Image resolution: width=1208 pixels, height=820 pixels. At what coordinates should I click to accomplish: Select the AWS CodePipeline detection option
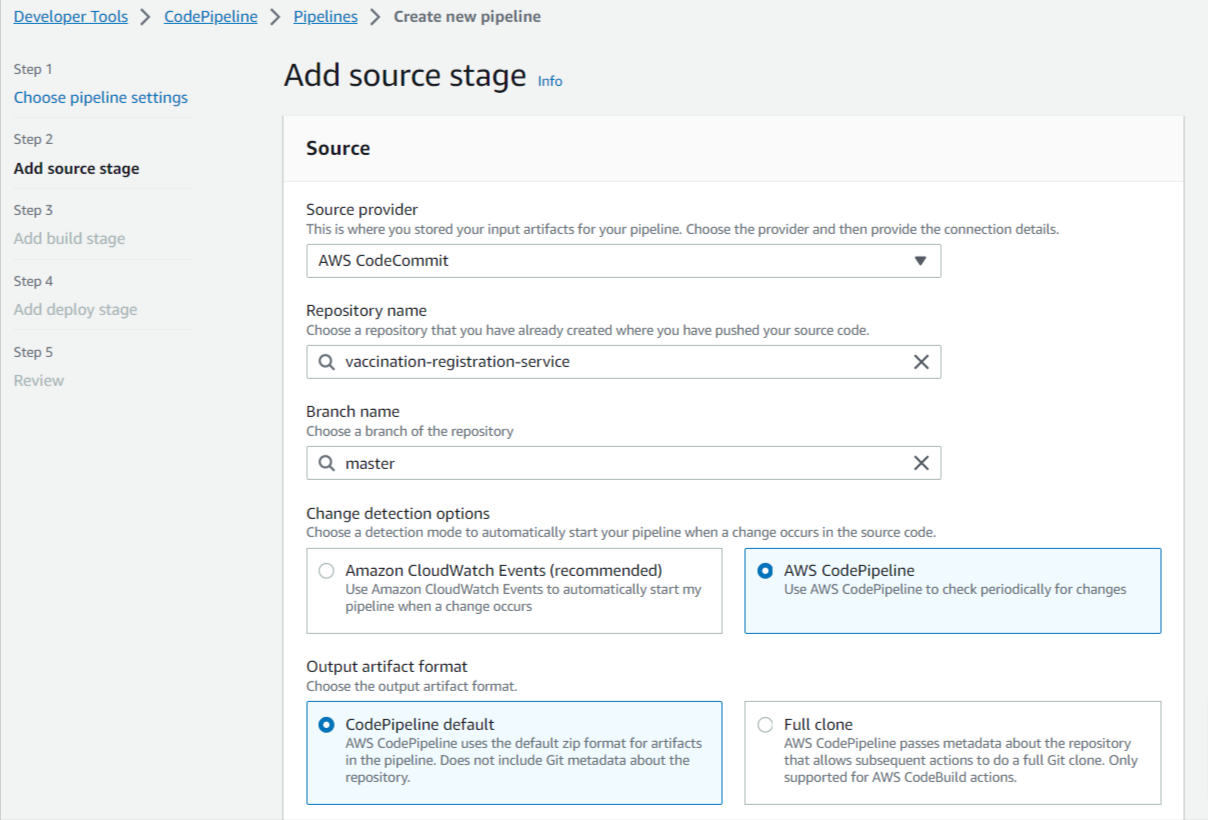coord(765,571)
